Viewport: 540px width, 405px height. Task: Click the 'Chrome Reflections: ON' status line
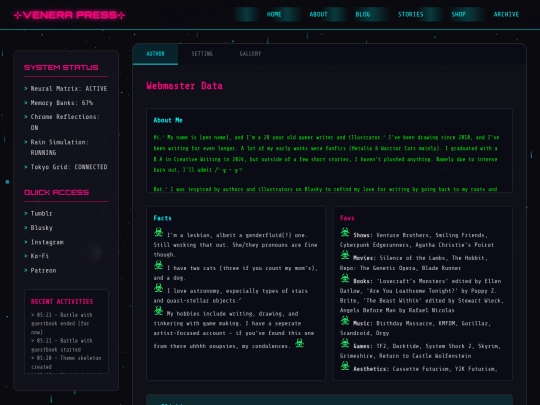(x=66, y=122)
